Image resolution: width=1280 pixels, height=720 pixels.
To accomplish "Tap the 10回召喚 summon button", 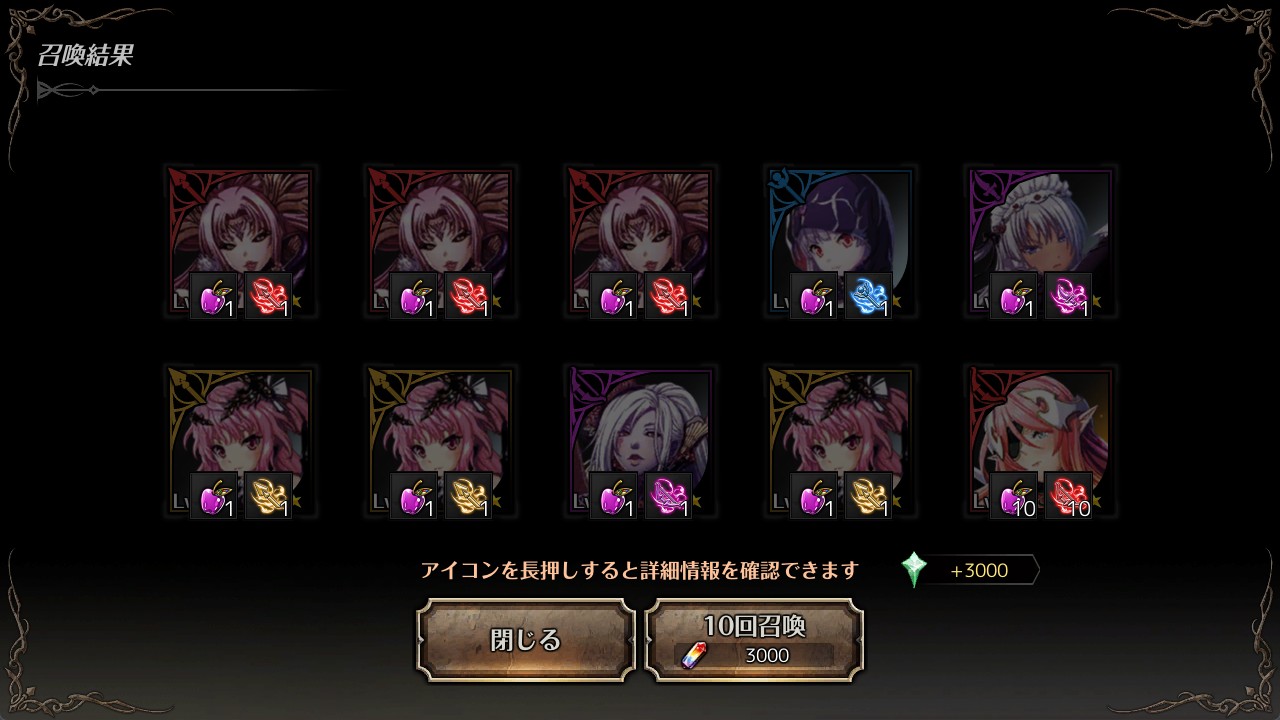I will click(754, 640).
